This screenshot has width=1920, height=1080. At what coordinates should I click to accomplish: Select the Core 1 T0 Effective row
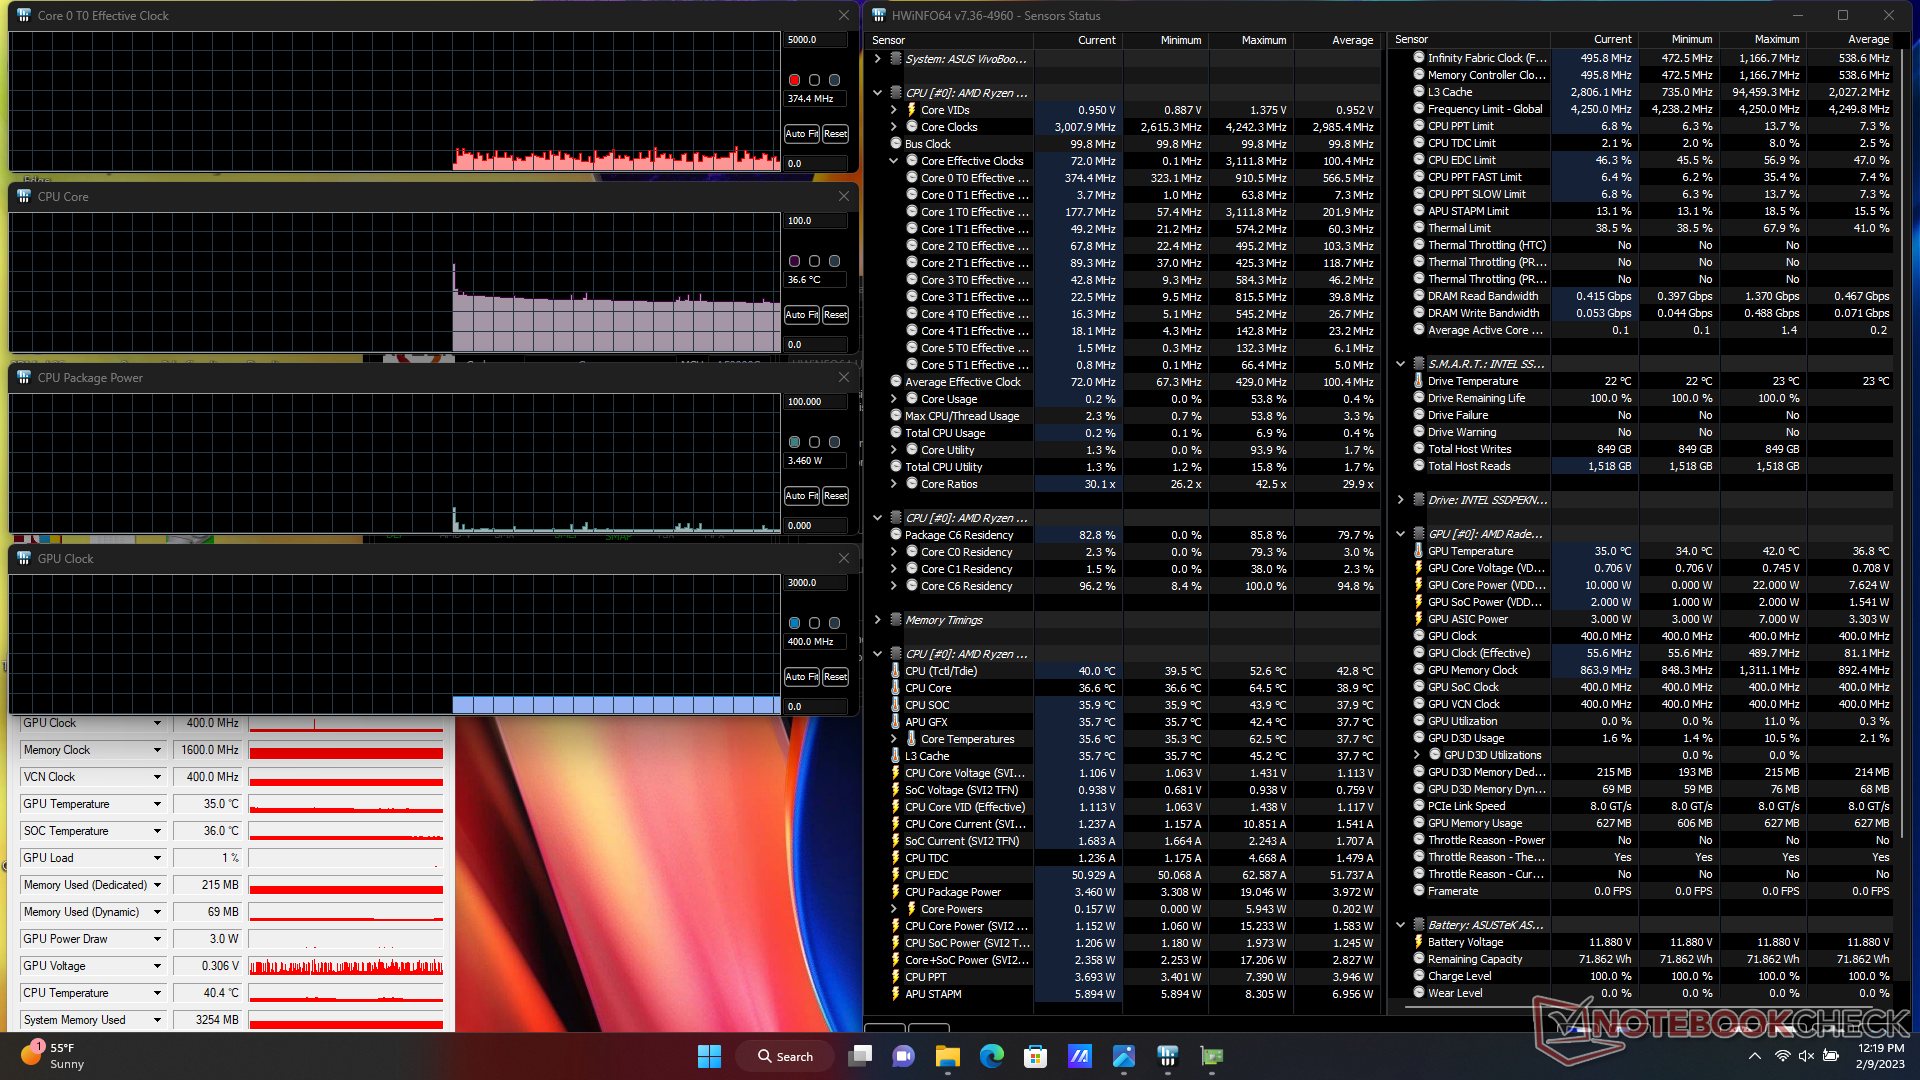[x=973, y=212]
